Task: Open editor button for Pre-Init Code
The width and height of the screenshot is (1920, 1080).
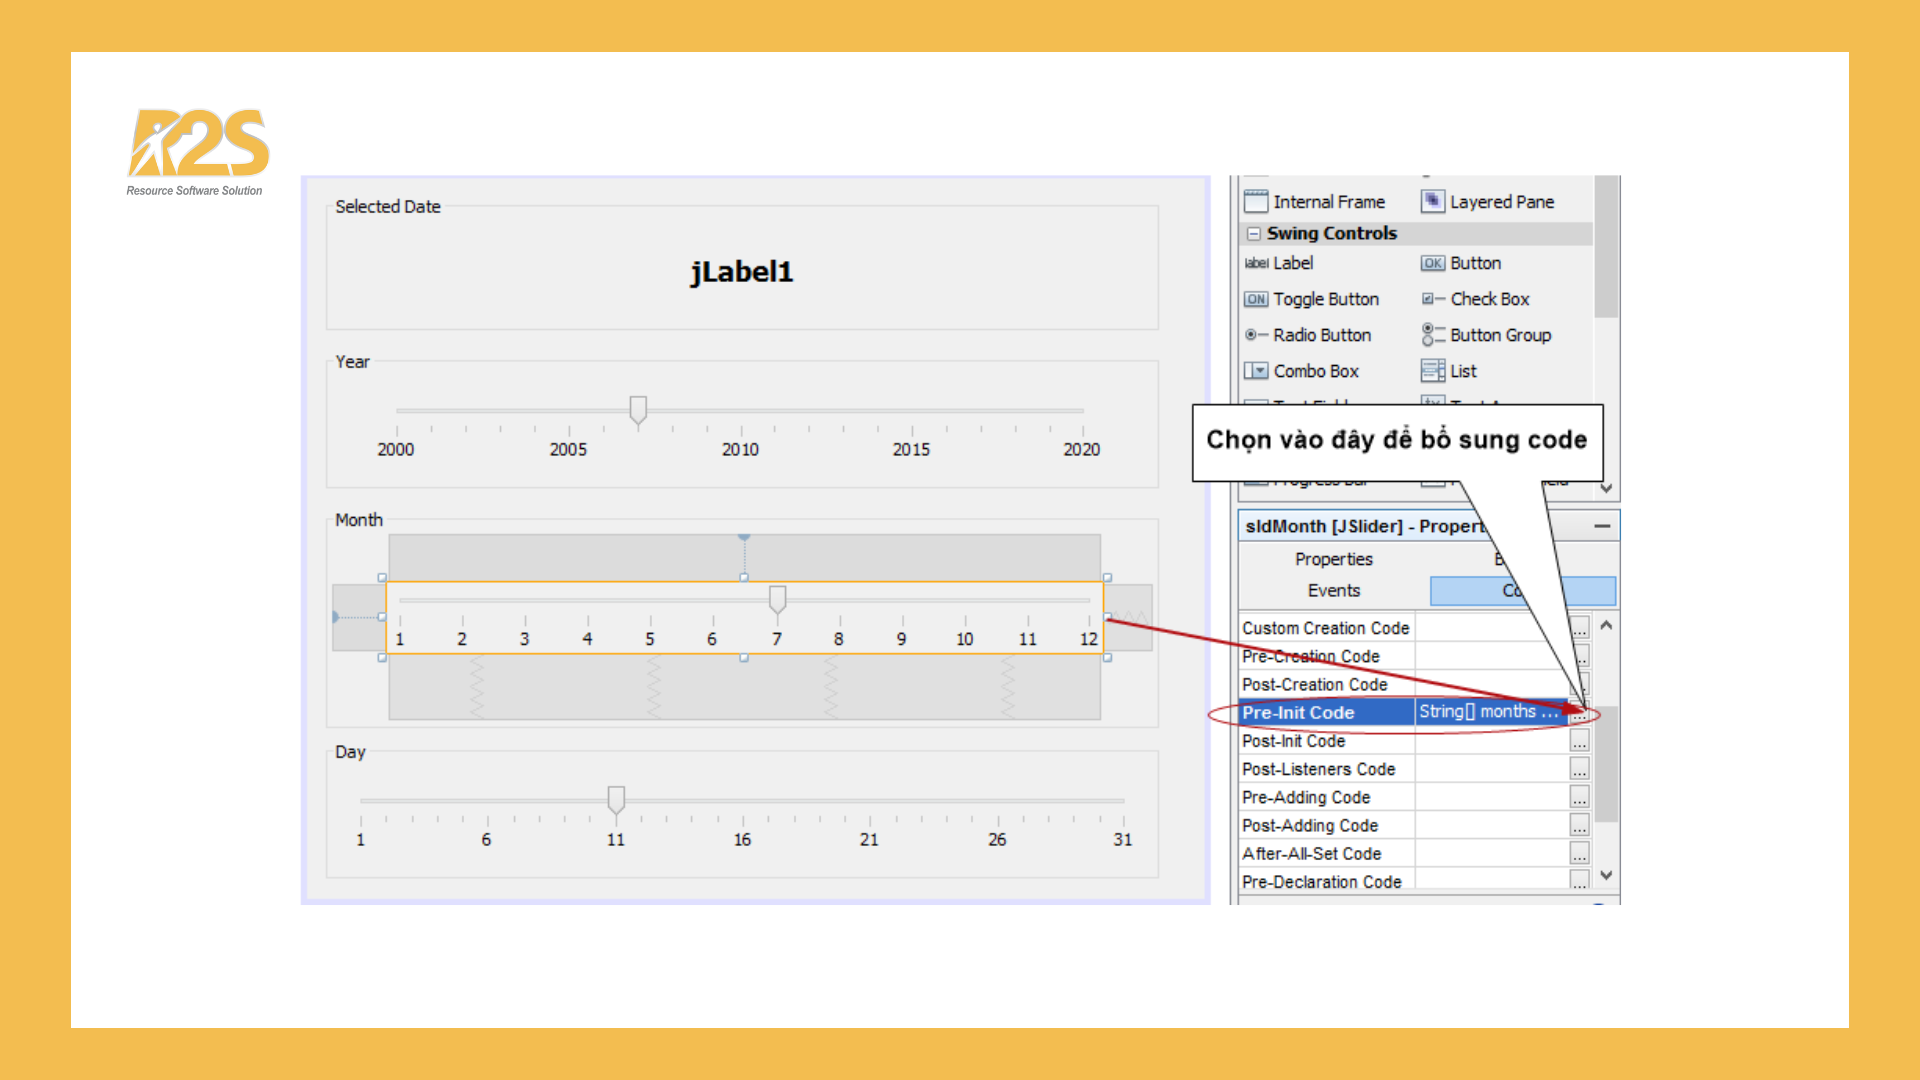Action: click(x=1579, y=714)
